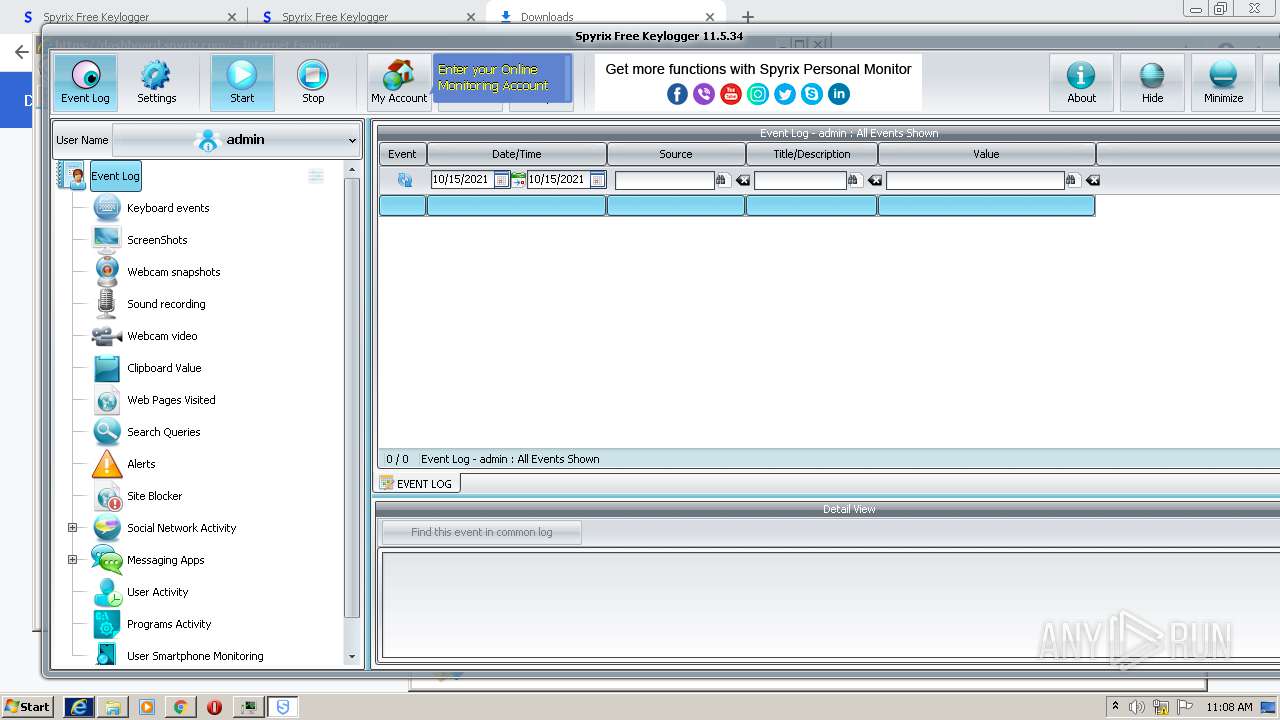Select Programs Activity in the tree
Image resolution: width=1280 pixels, height=720 pixels.
coord(169,624)
